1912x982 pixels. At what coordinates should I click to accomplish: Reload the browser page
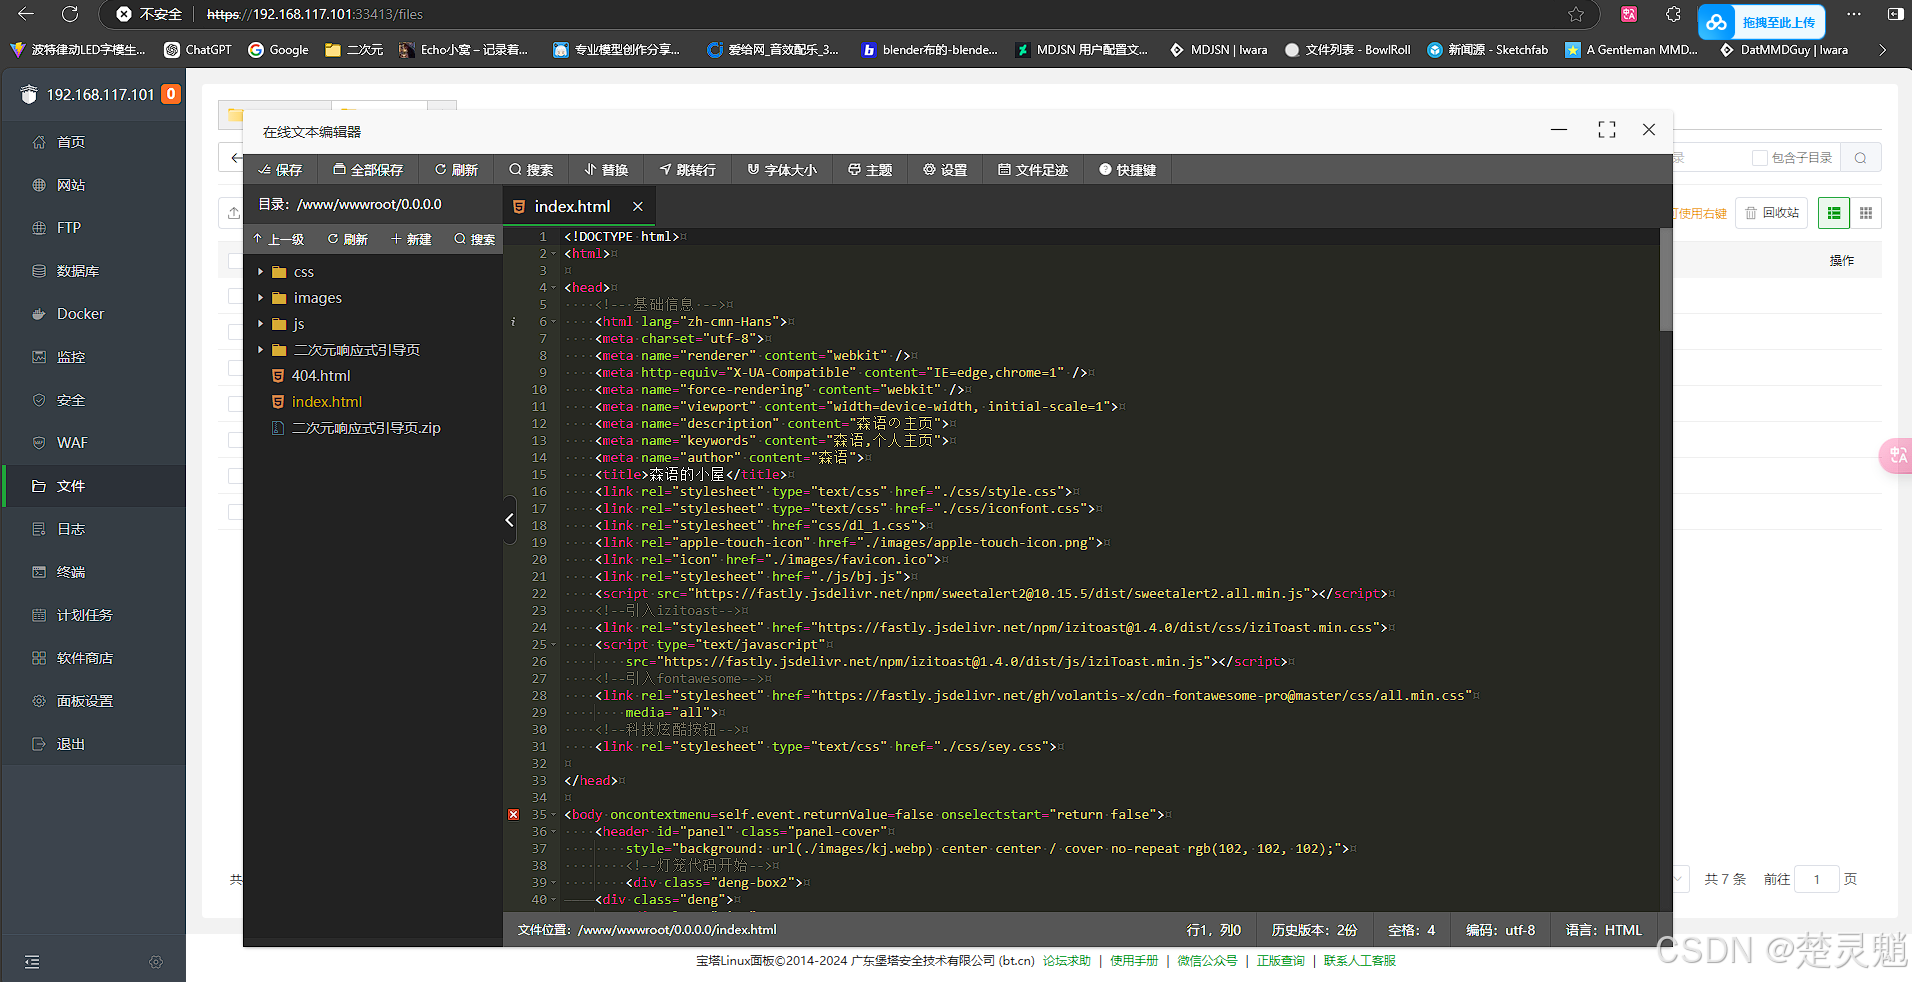[x=70, y=14]
